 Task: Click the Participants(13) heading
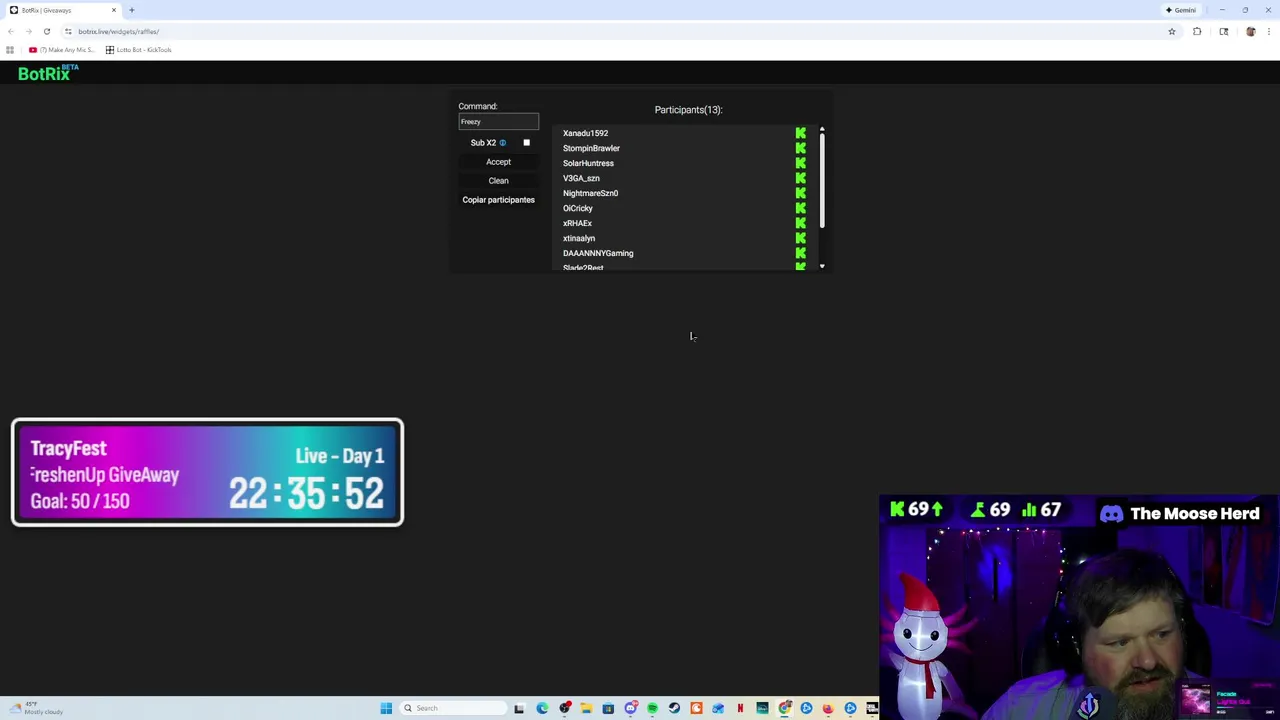coord(688,110)
